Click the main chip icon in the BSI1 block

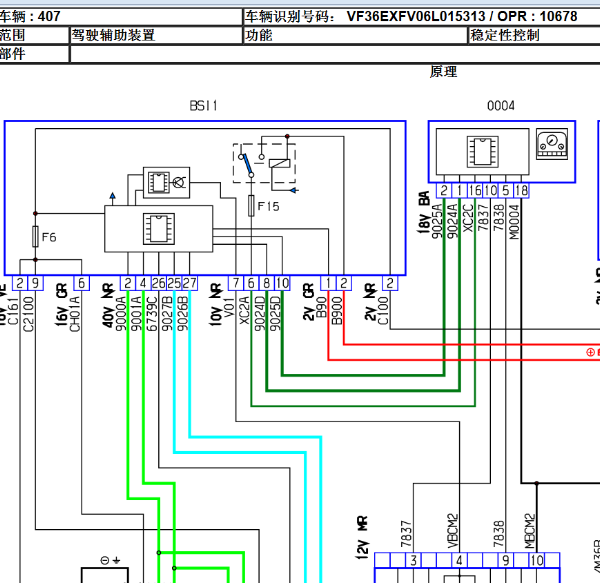point(159,229)
